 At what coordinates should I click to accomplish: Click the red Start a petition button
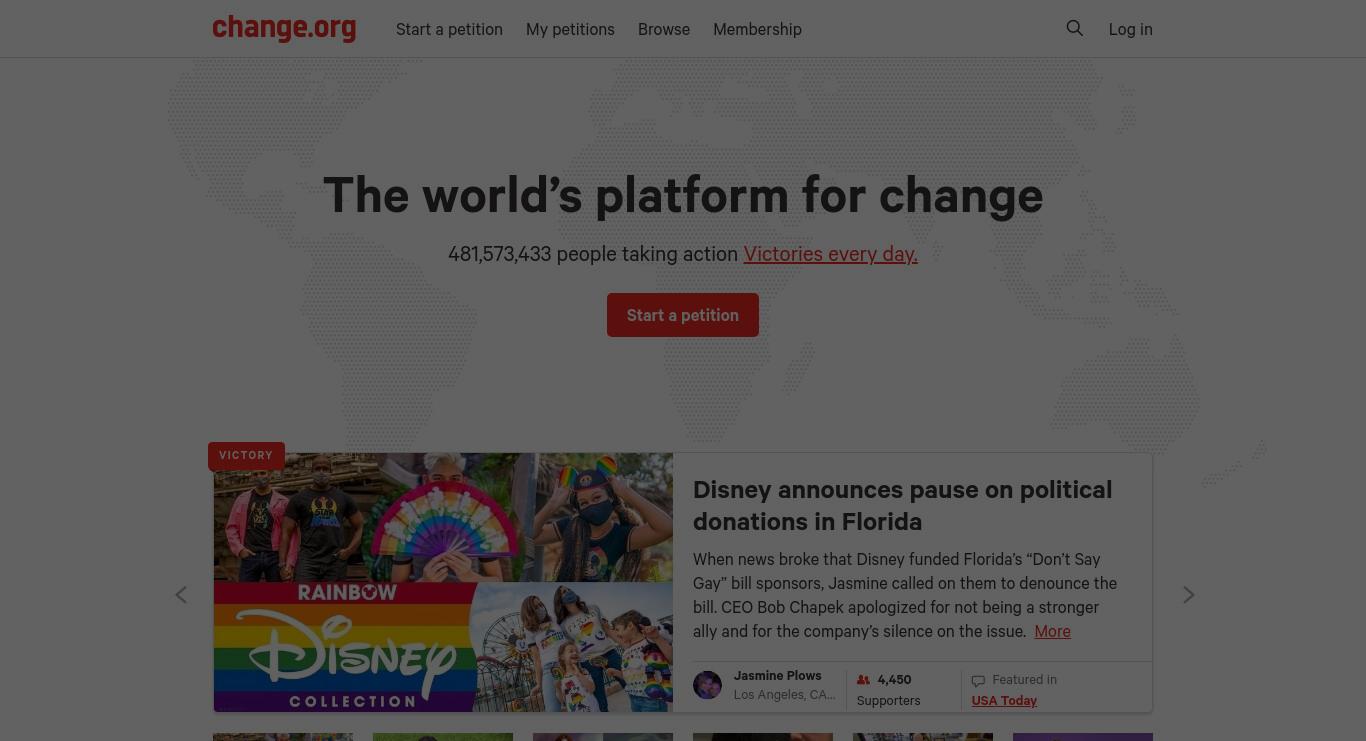tap(683, 315)
